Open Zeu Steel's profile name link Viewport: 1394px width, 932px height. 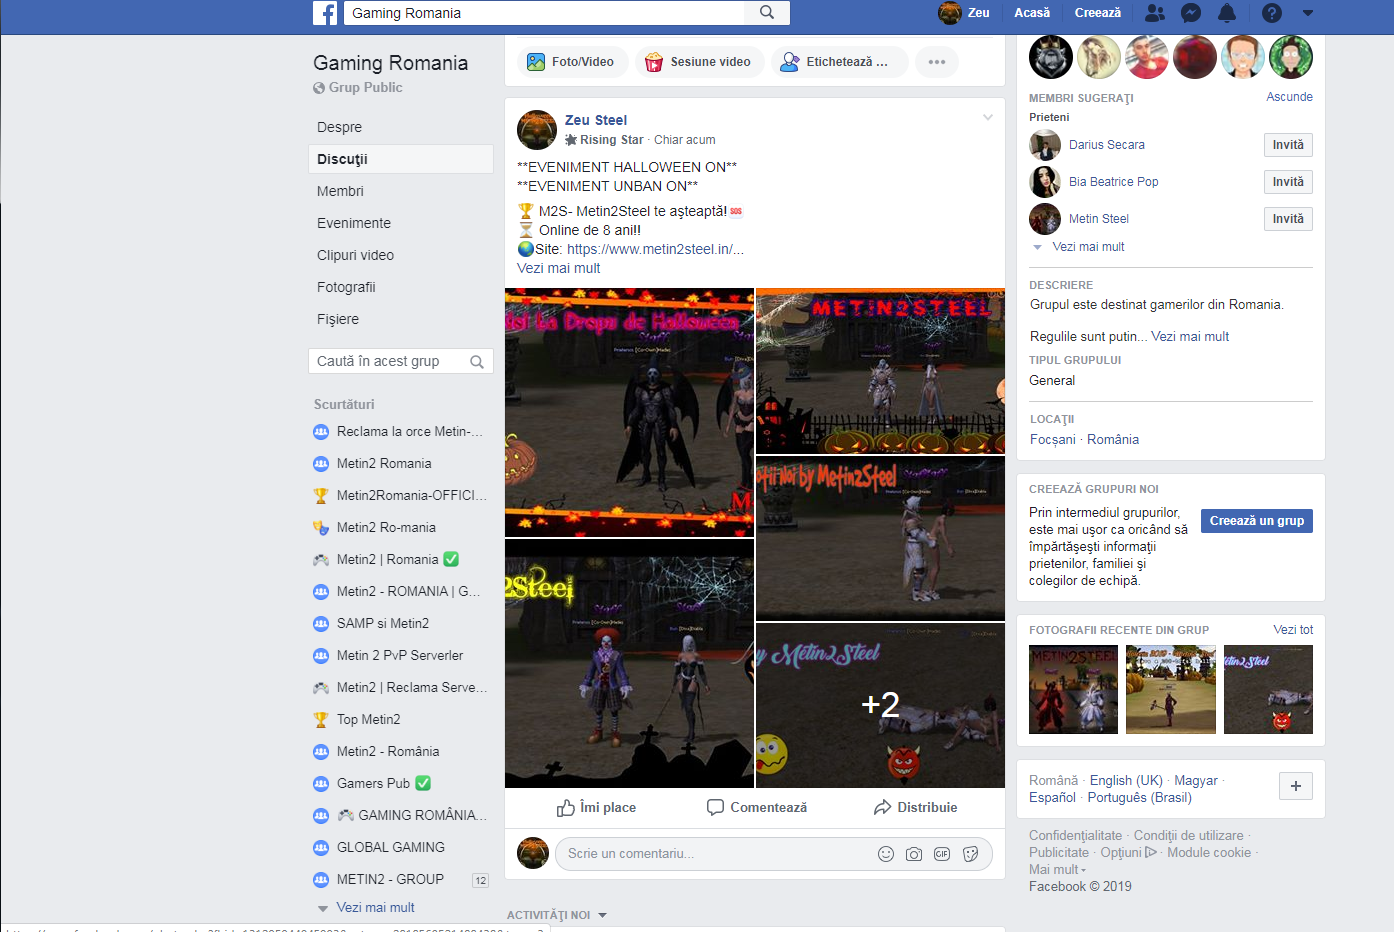(596, 120)
